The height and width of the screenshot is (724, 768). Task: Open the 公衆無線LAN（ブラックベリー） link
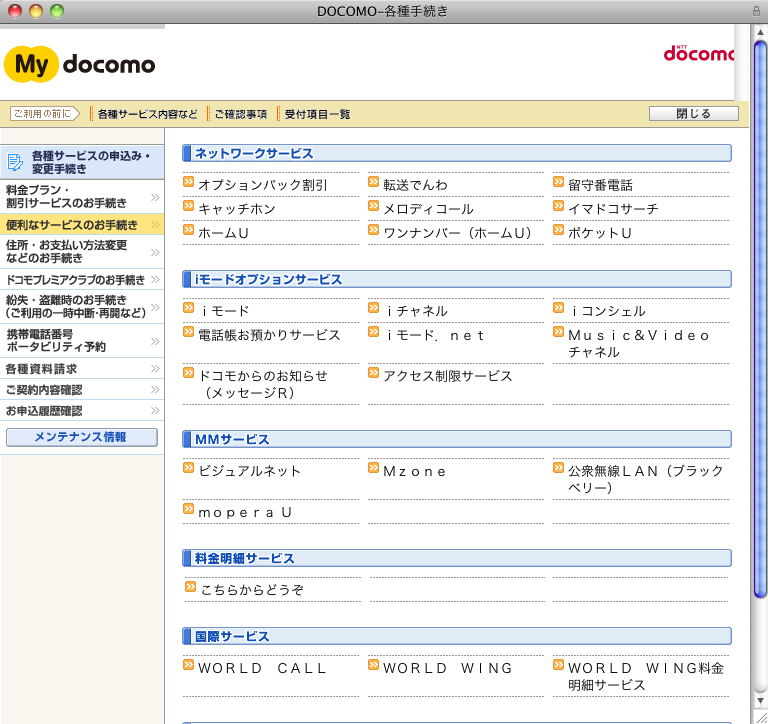tap(646, 479)
